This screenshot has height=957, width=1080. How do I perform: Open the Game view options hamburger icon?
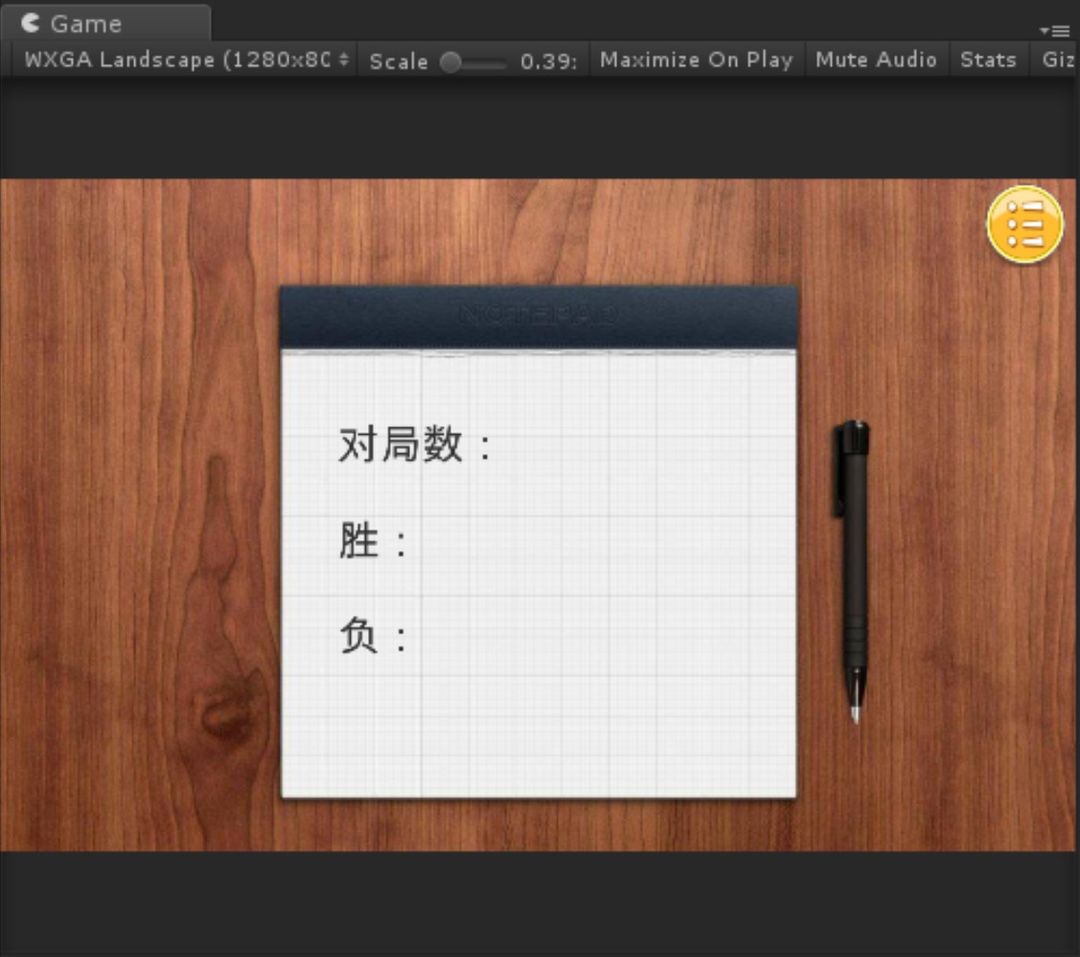point(1057,30)
